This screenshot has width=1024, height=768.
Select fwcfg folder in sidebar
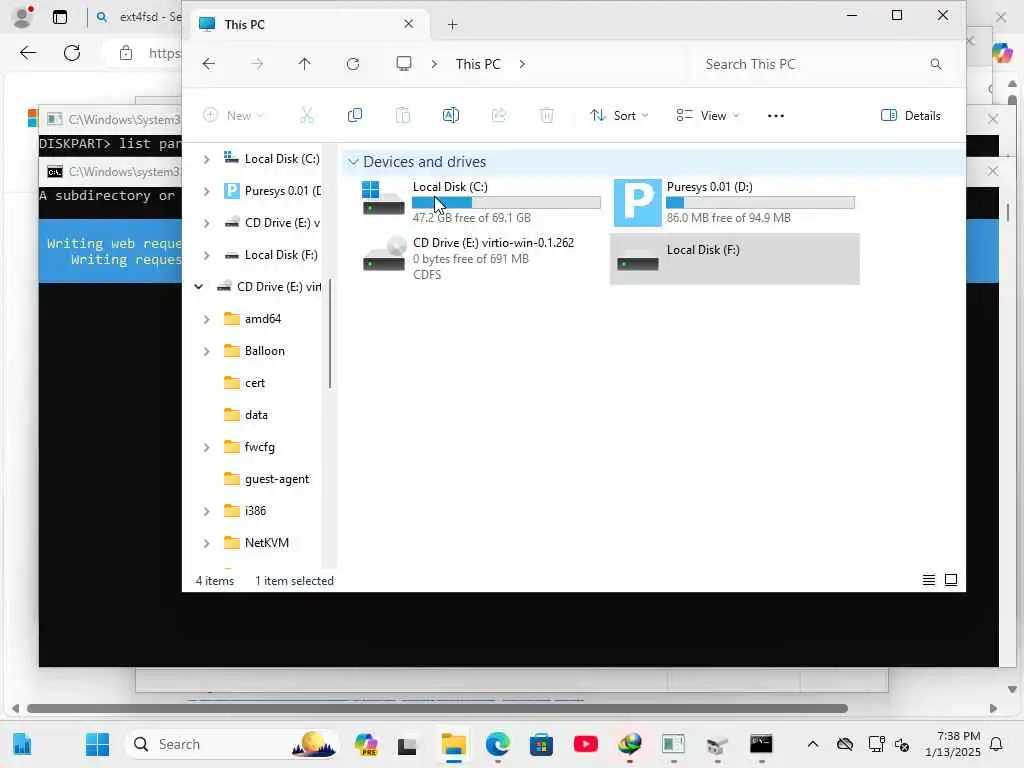pos(259,447)
